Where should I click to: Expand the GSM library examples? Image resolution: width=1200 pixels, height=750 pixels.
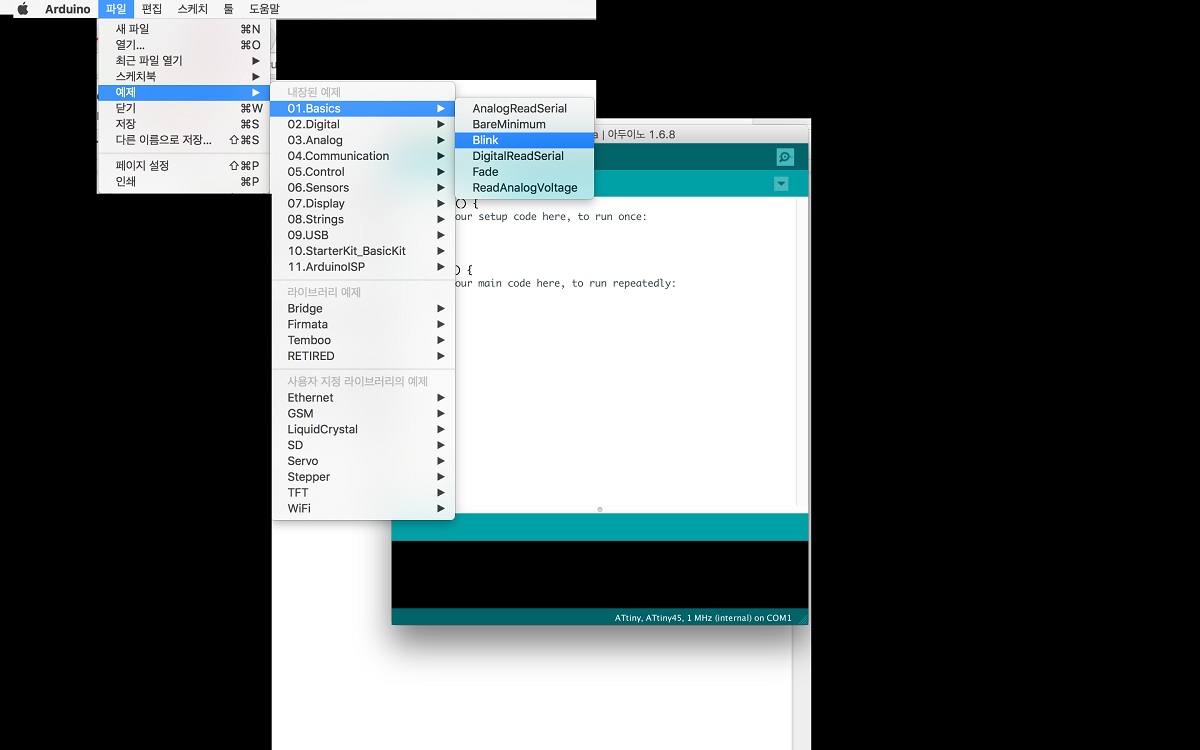[x=363, y=413]
